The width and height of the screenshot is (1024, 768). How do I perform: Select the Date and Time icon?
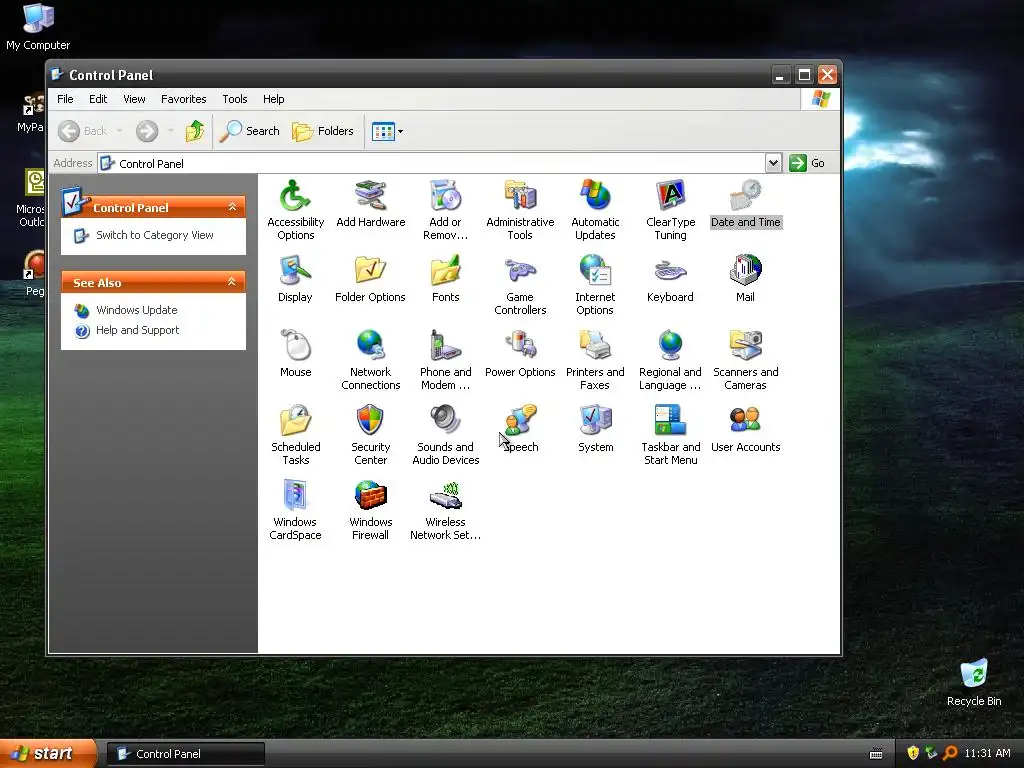pos(745,196)
